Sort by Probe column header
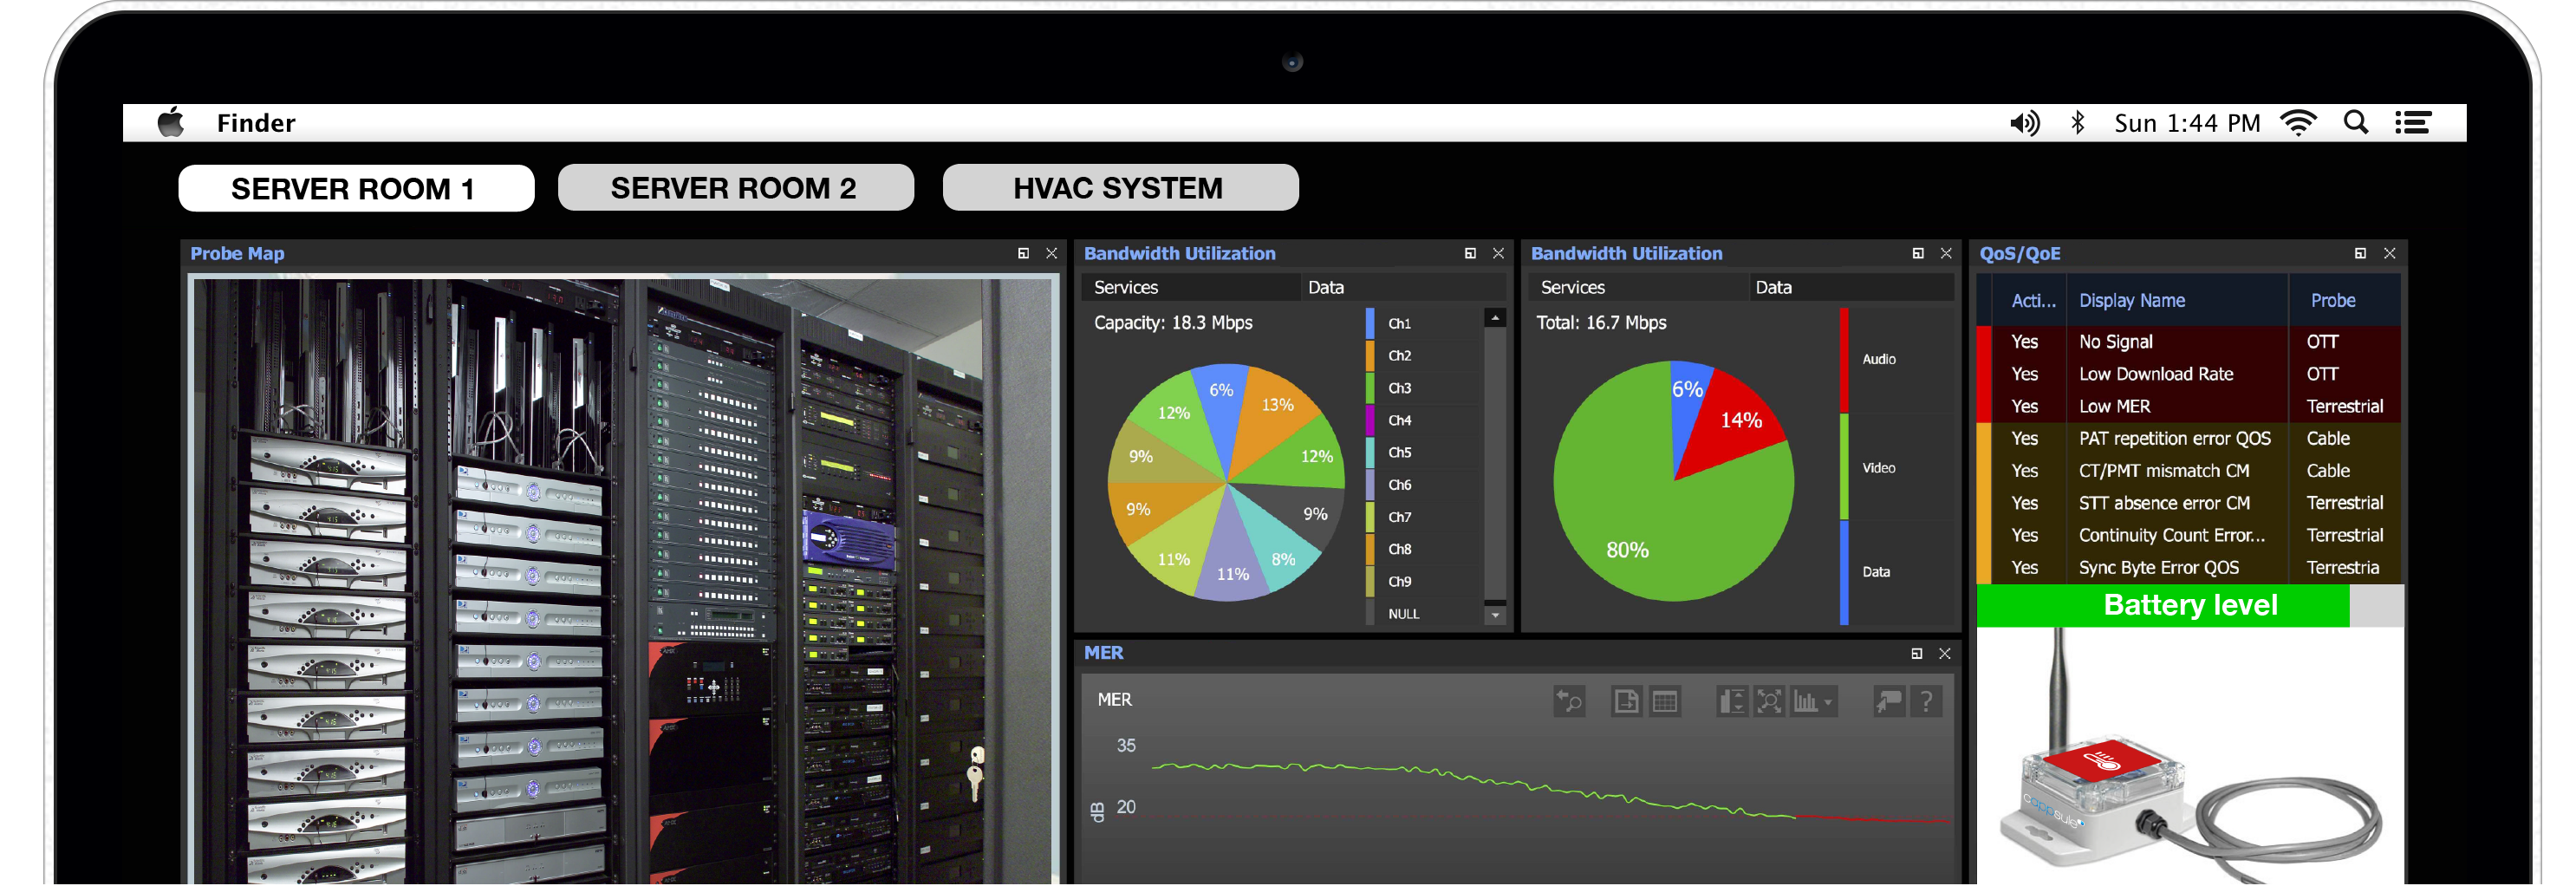The height and width of the screenshot is (886, 2576). [x=2344, y=300]
